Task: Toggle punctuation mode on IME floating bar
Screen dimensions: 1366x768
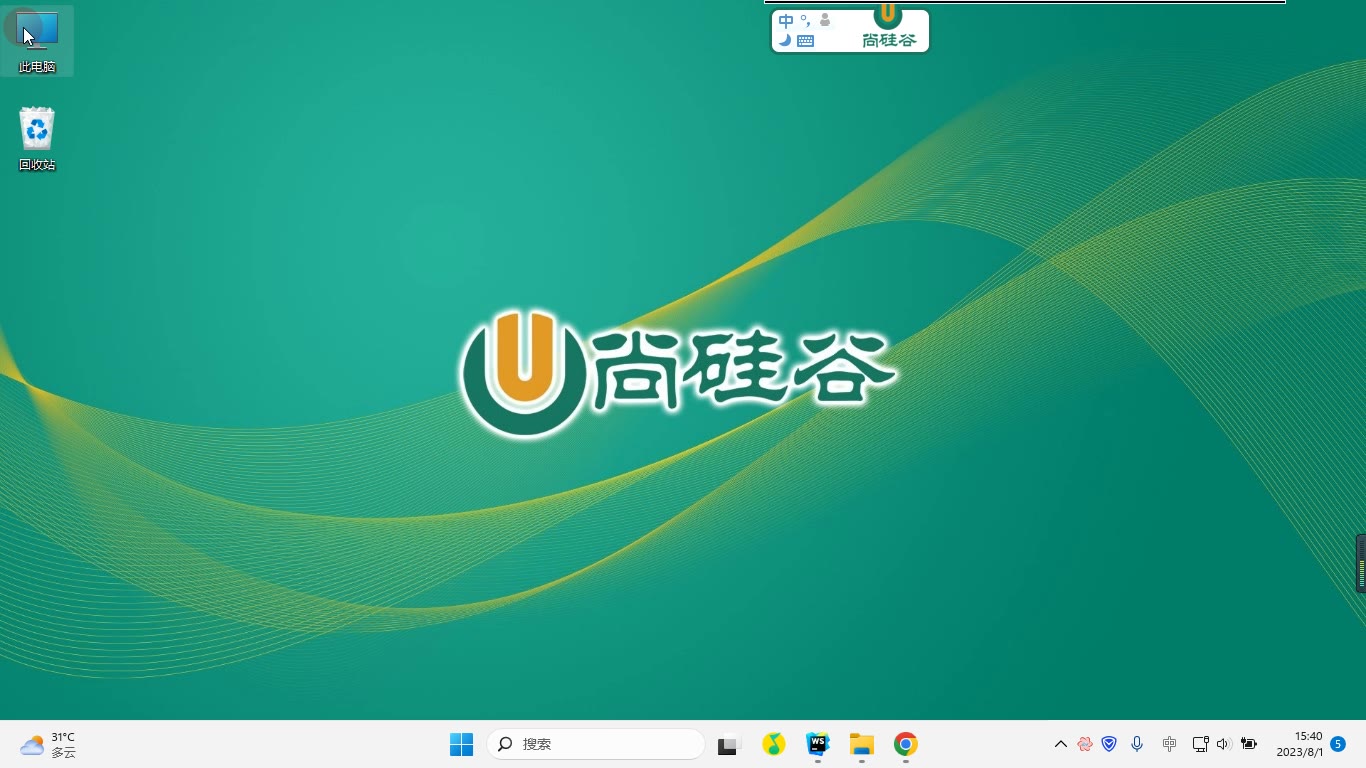Action: (805, 21)
